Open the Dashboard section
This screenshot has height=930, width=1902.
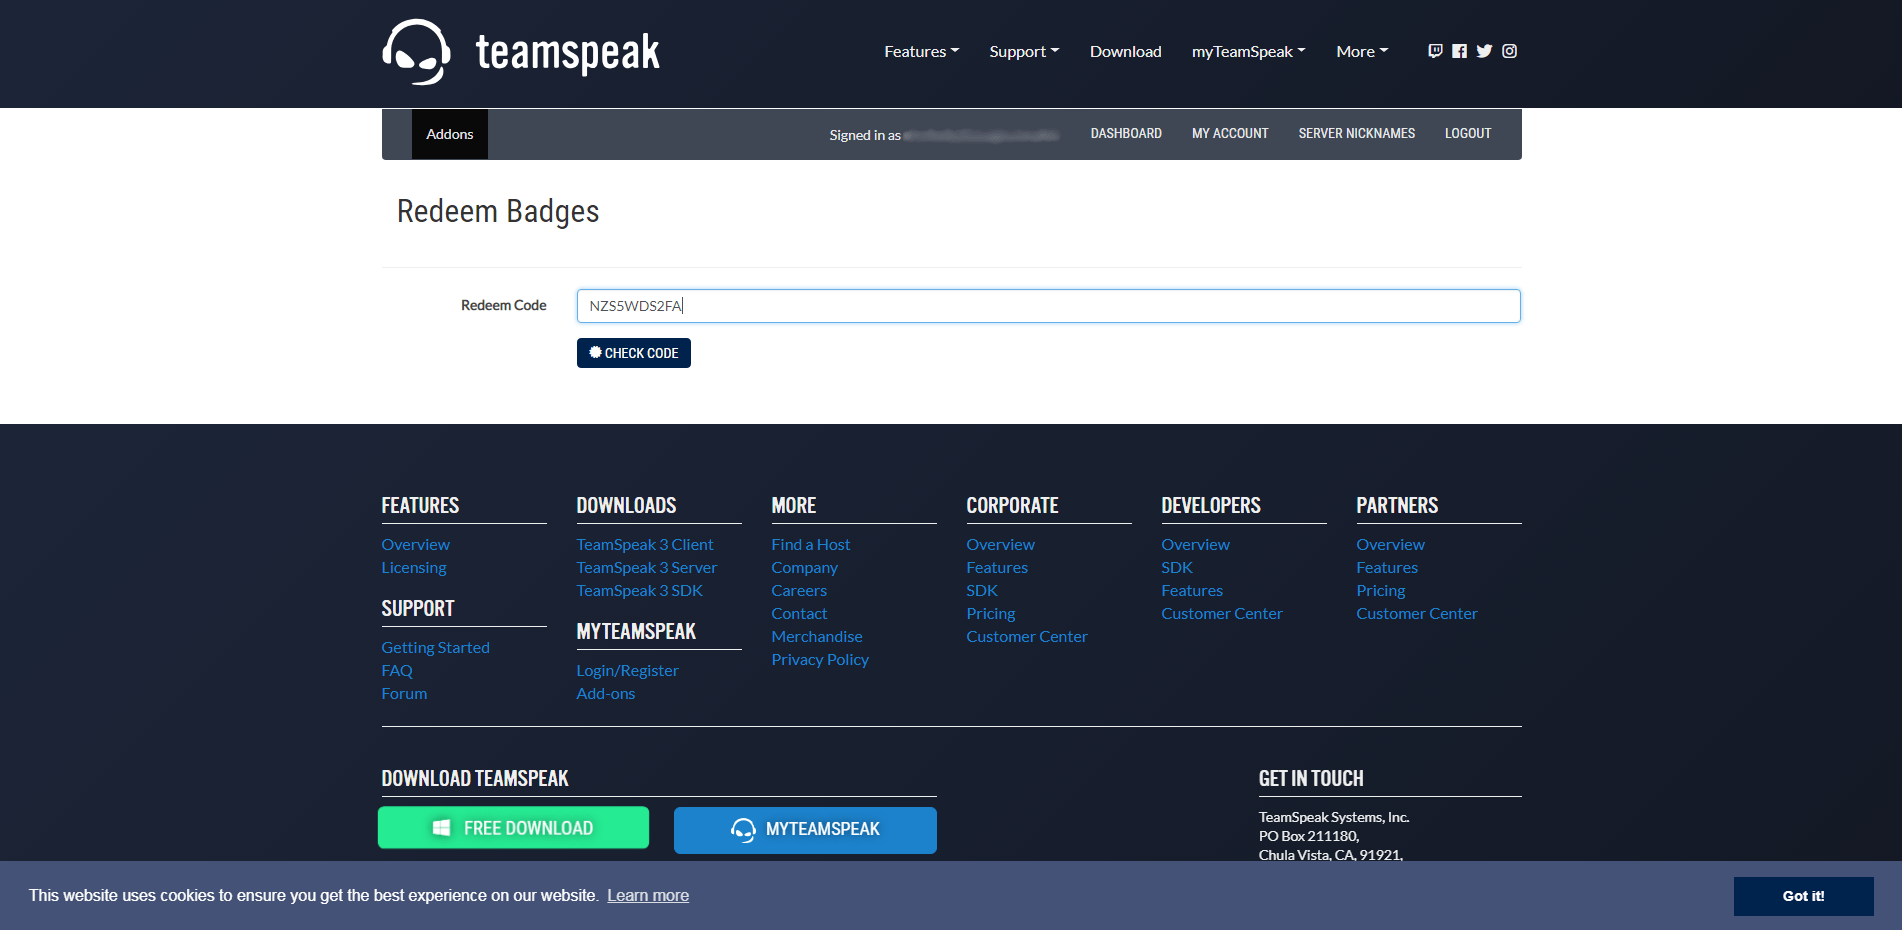1126,134
